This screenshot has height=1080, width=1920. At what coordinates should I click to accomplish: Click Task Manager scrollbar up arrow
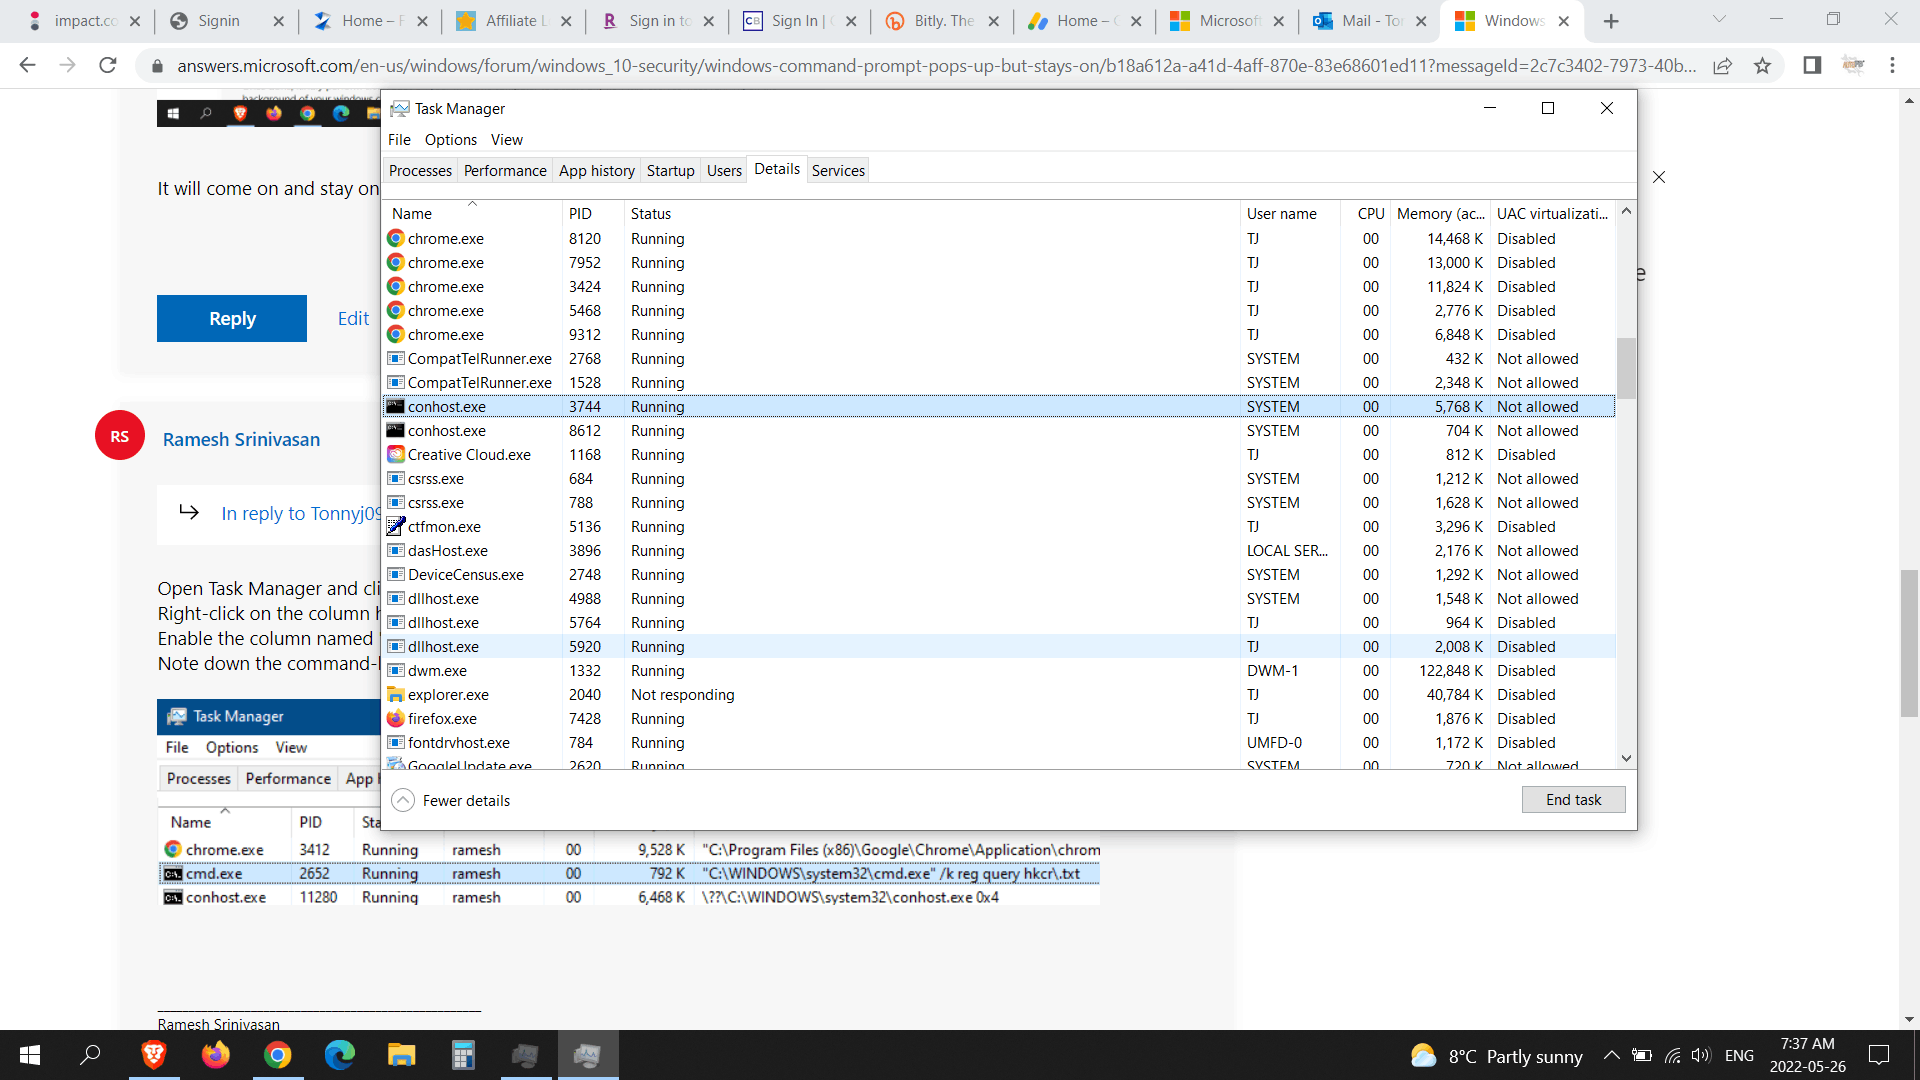(1626, 211)
